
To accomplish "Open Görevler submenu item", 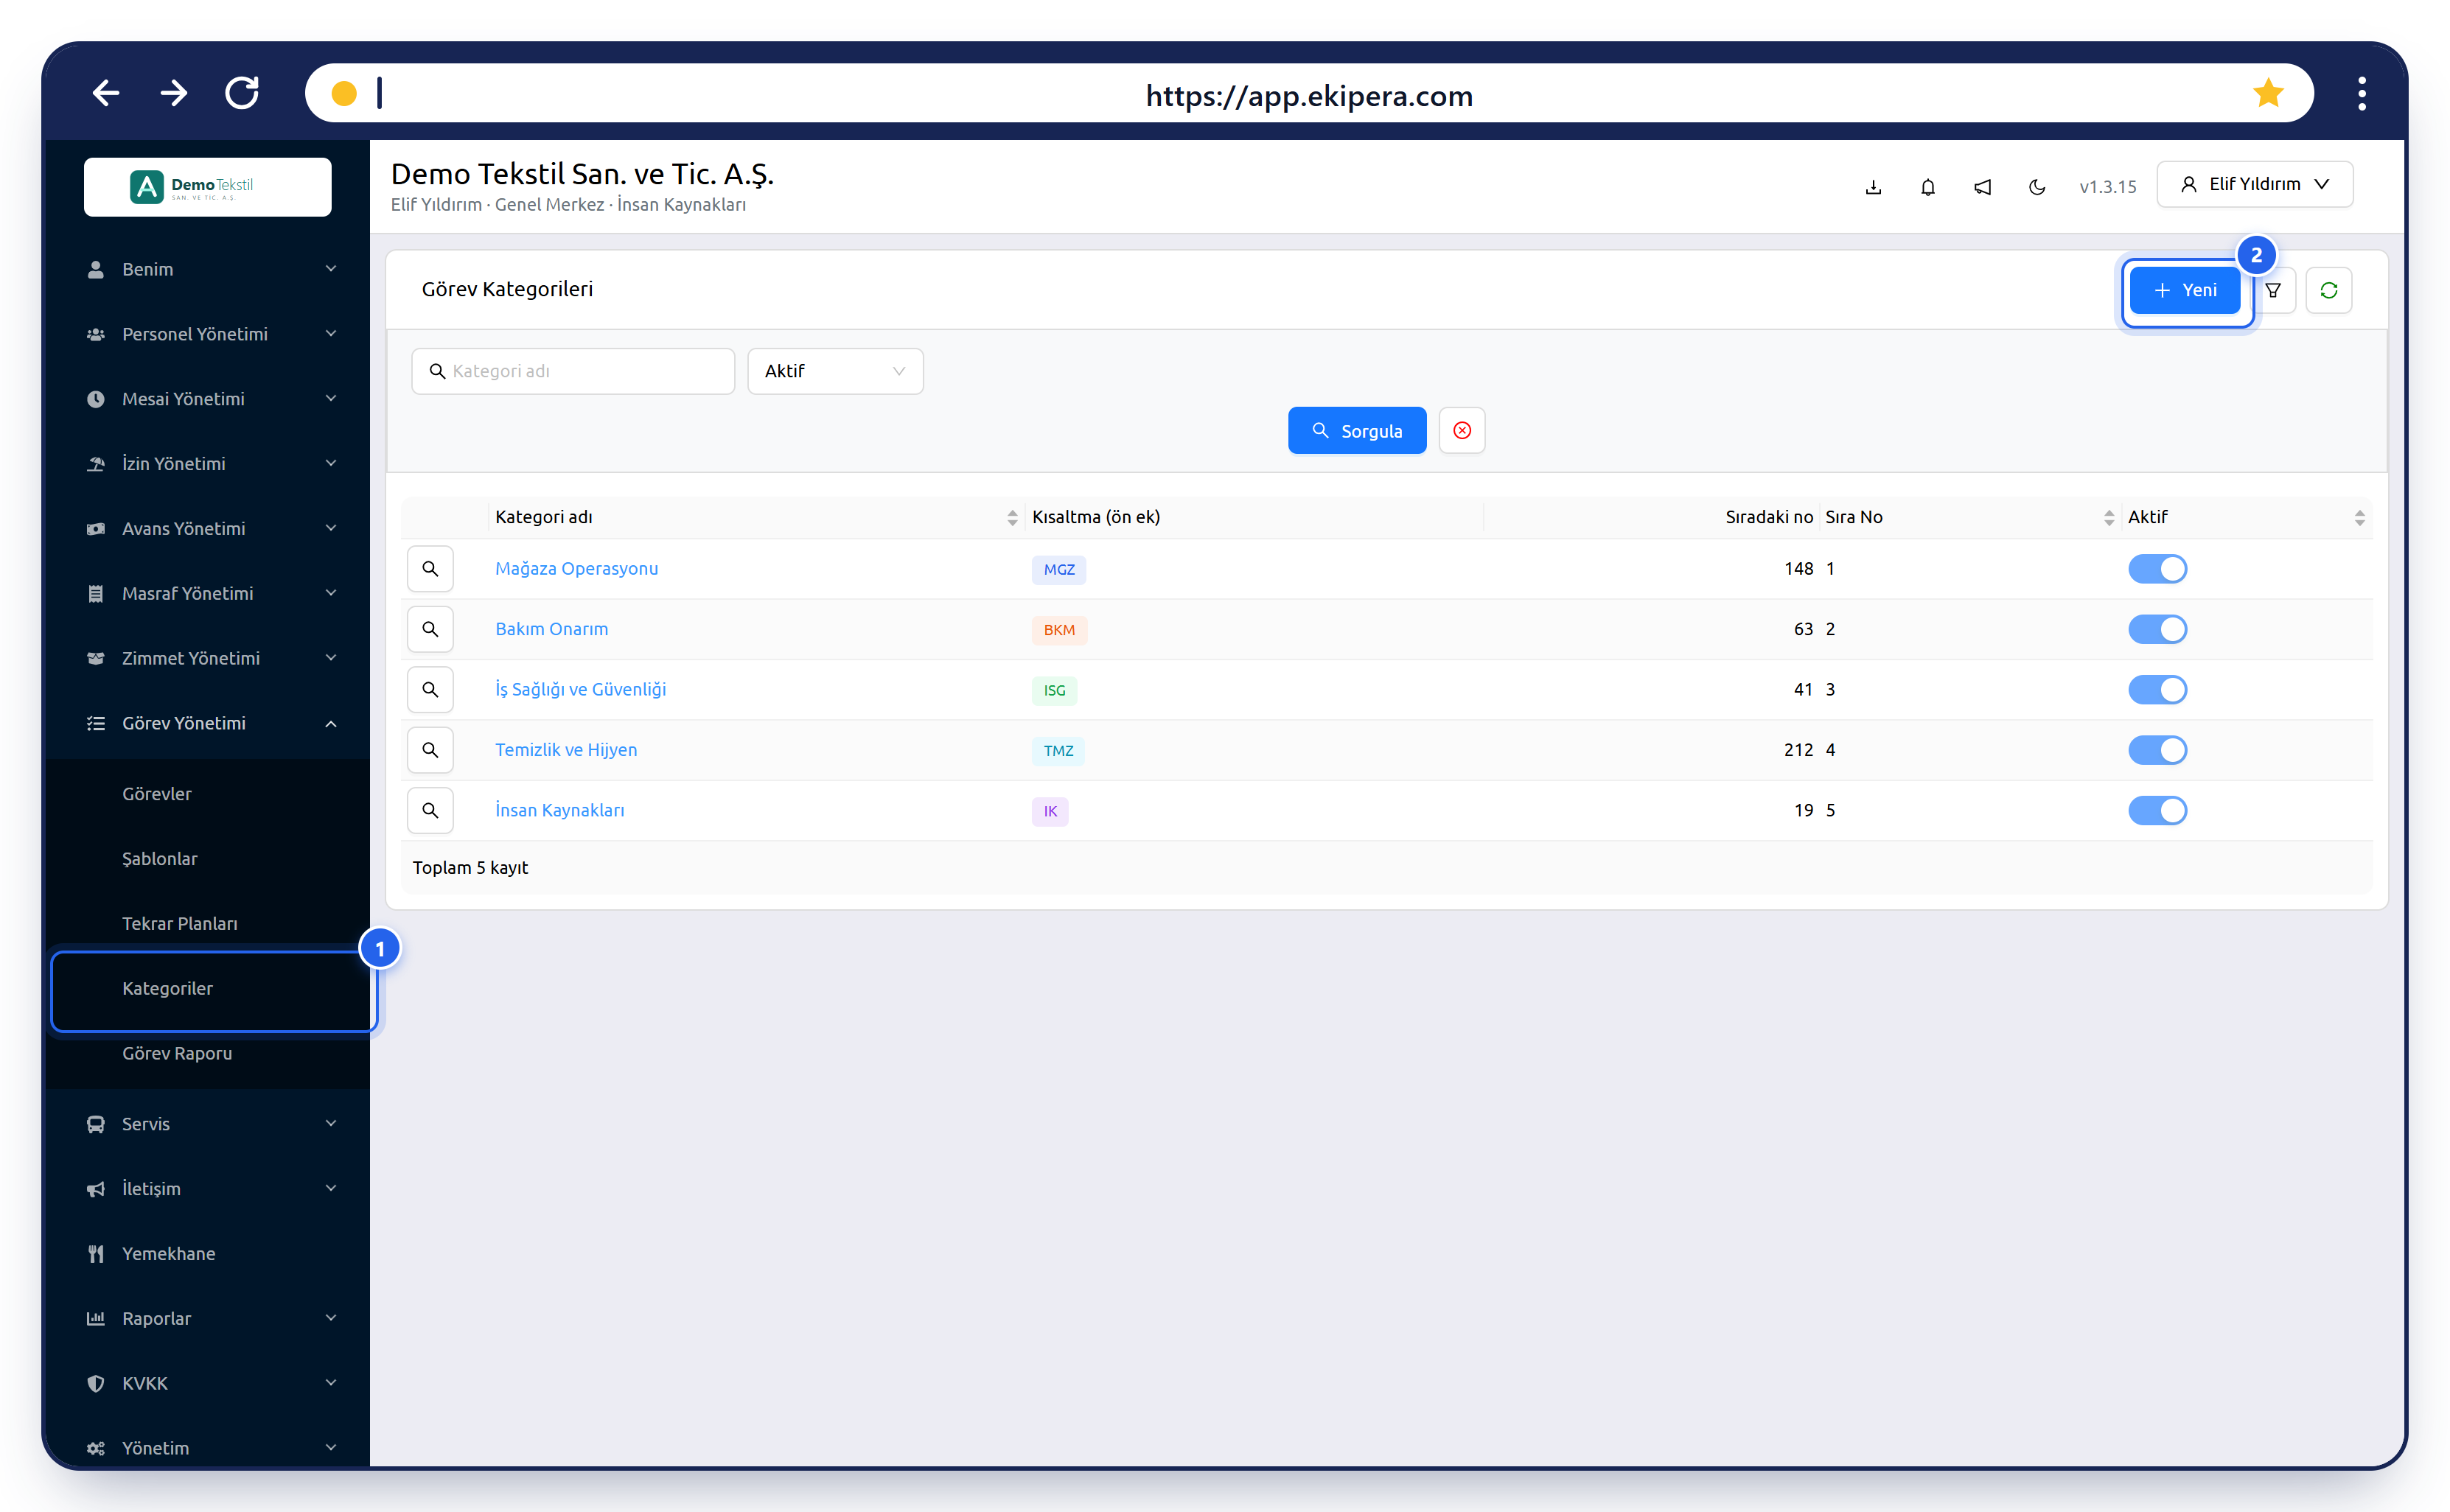I will (x=157, y=793).
